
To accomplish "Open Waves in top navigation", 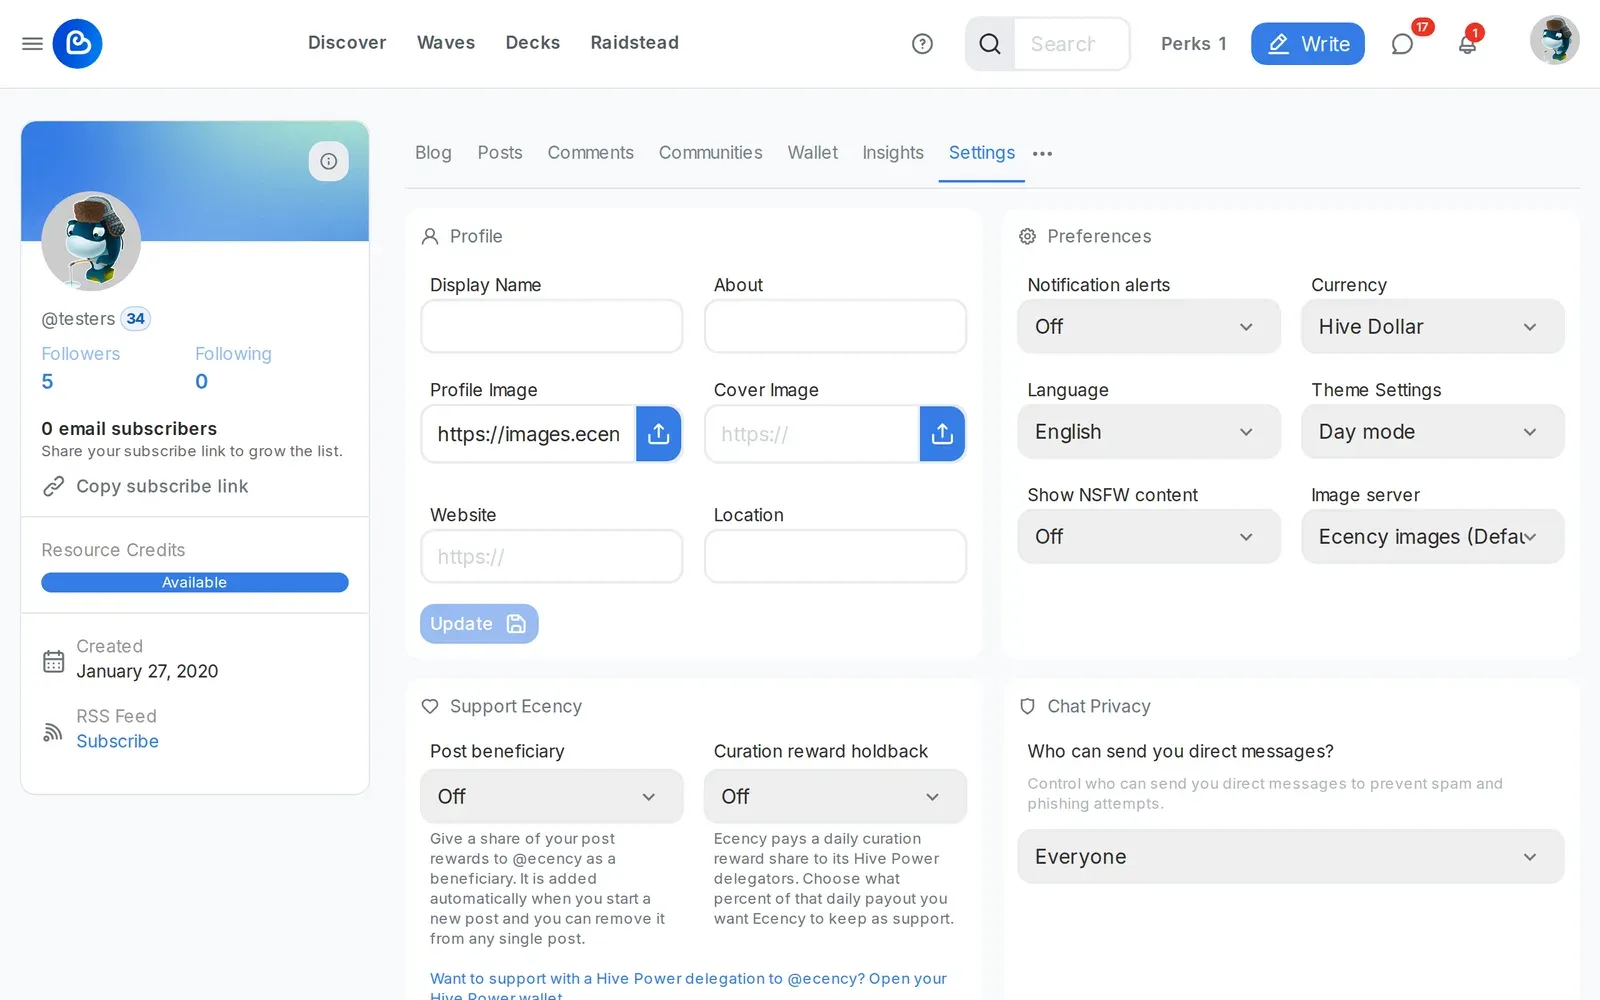I will tap(446, 43).
